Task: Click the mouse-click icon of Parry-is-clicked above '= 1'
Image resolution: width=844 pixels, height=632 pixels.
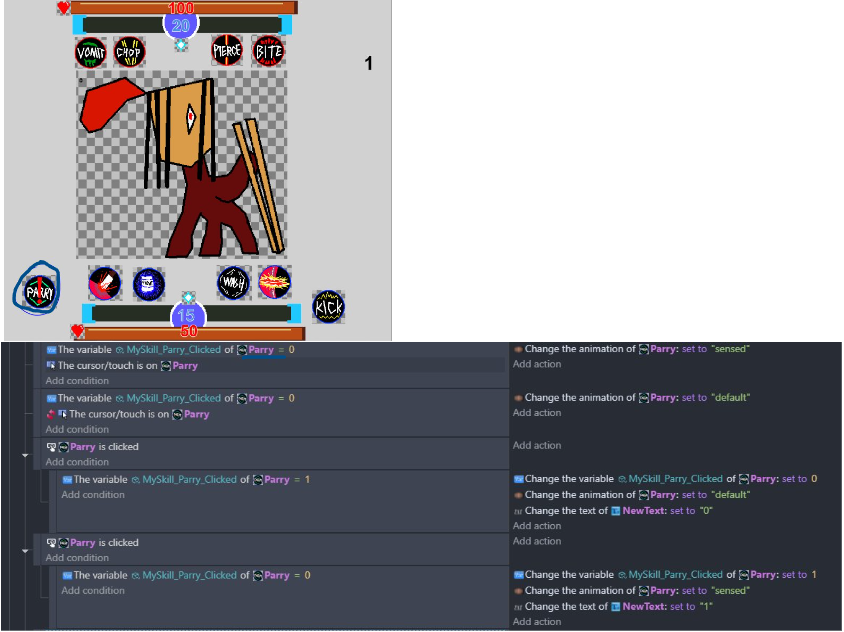Action: coord(51,447)
